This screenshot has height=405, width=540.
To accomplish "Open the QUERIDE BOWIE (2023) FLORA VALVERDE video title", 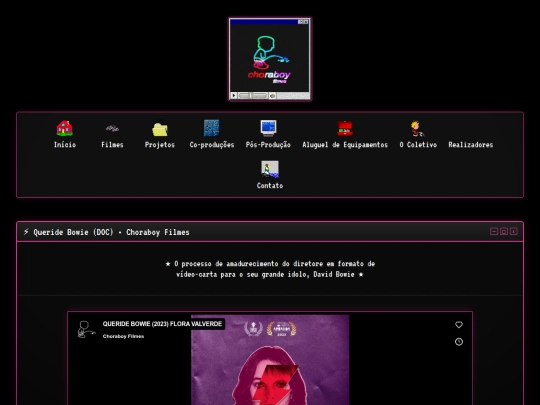I will (162, 324).
